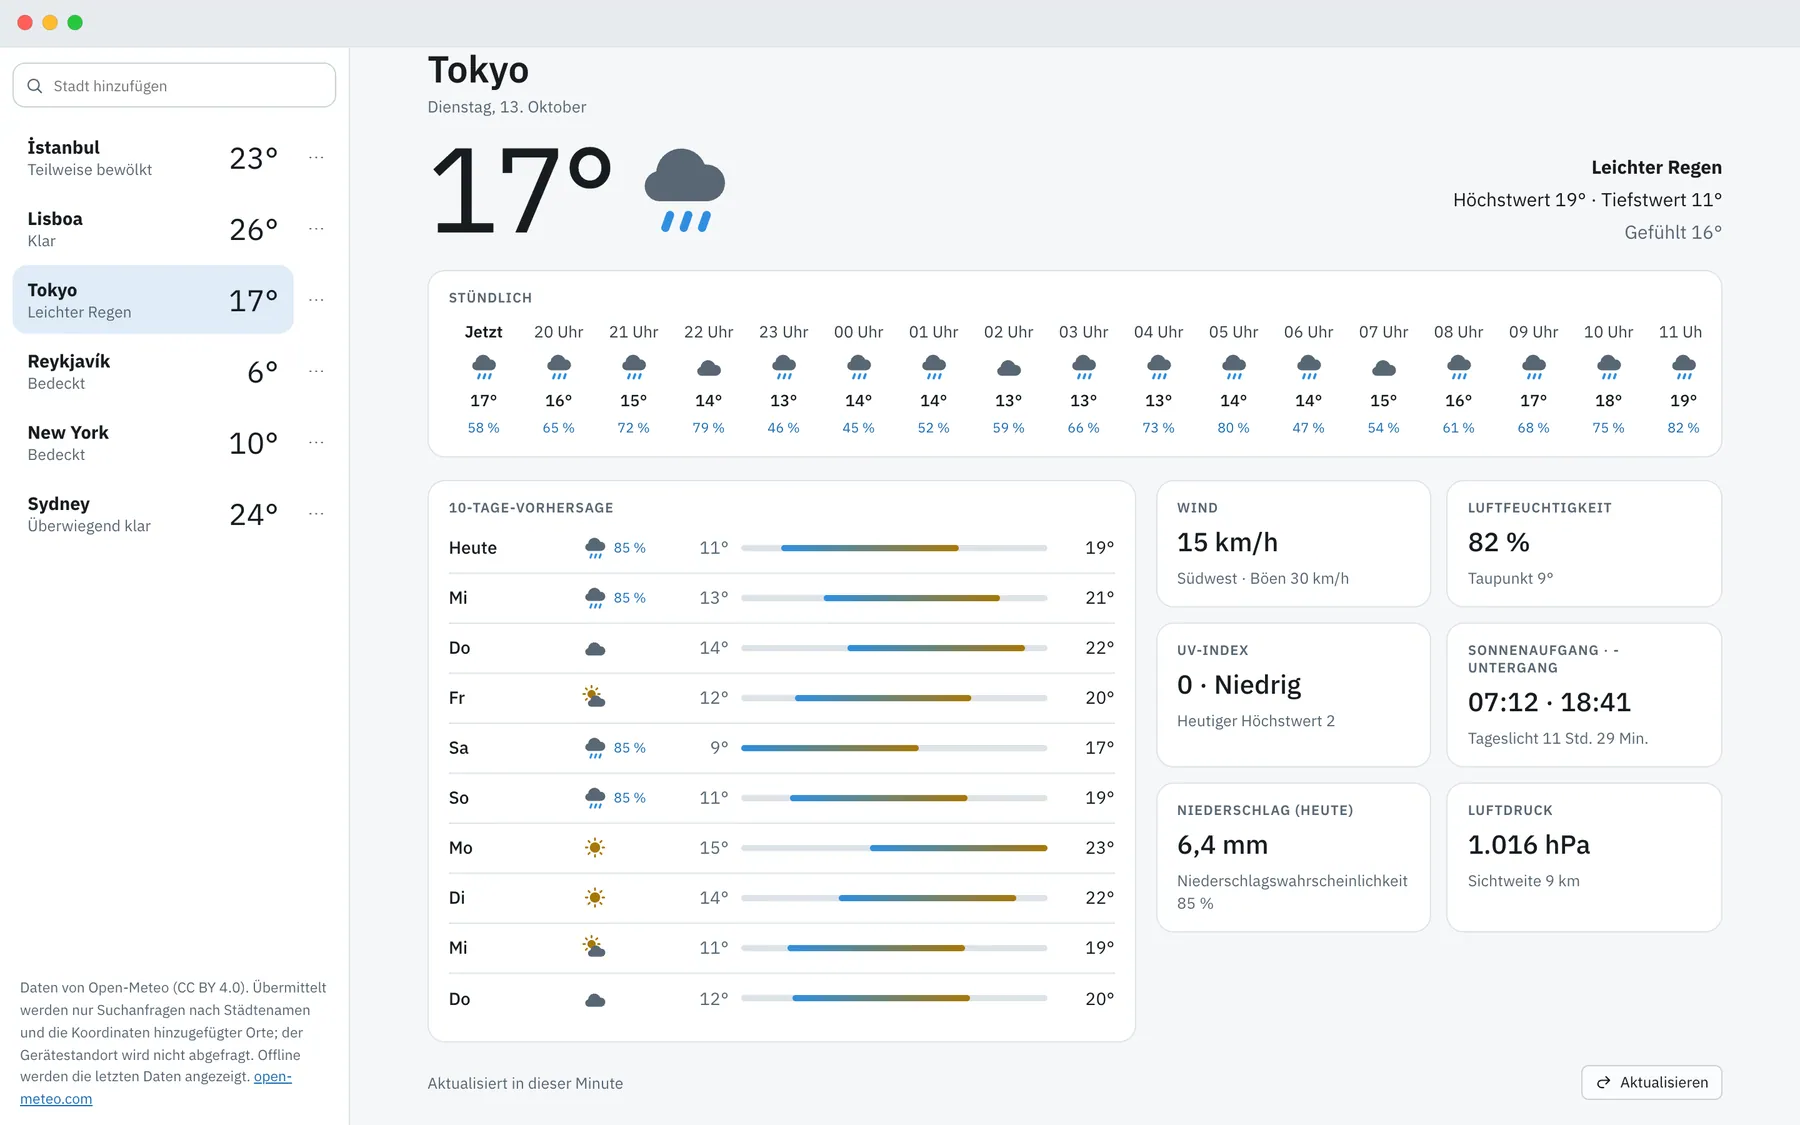1800x1125 pixels.
Task: Open the options dots for Sydney
Action: (316, 514)
